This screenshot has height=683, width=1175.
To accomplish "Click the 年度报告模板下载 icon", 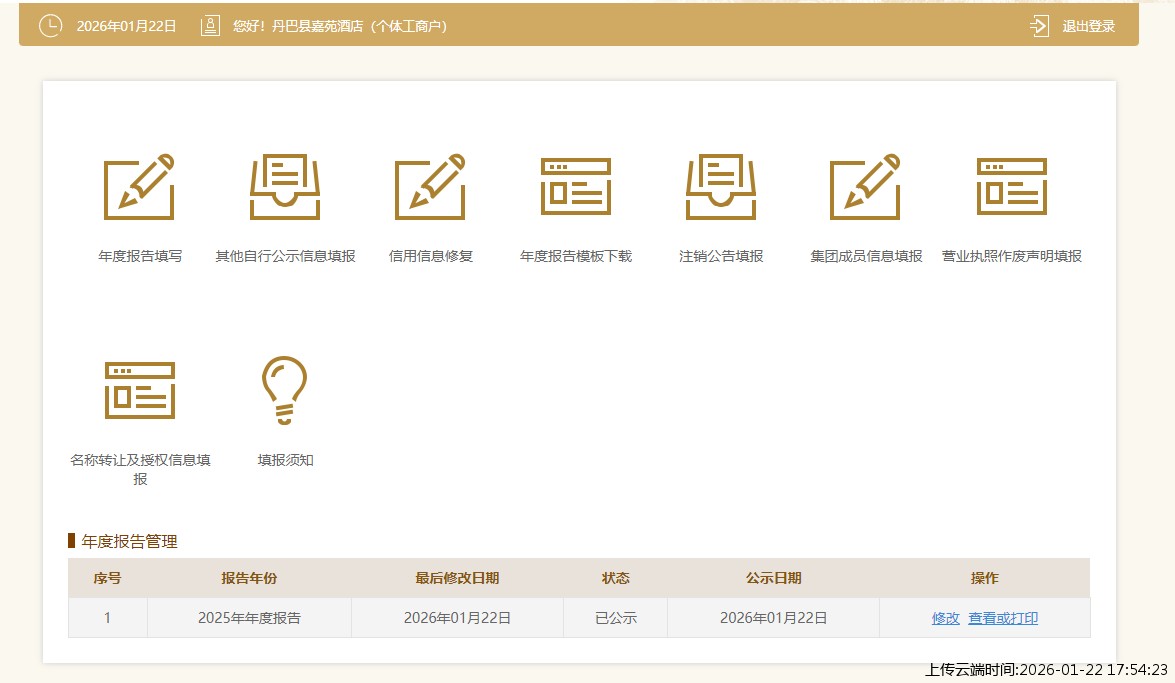I will pyautogui.click(x=576, y=188).
